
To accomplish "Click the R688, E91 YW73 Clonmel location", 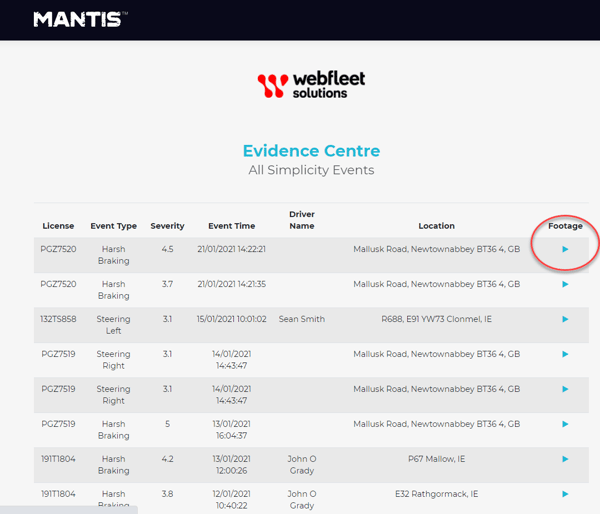I will (436, 319).
